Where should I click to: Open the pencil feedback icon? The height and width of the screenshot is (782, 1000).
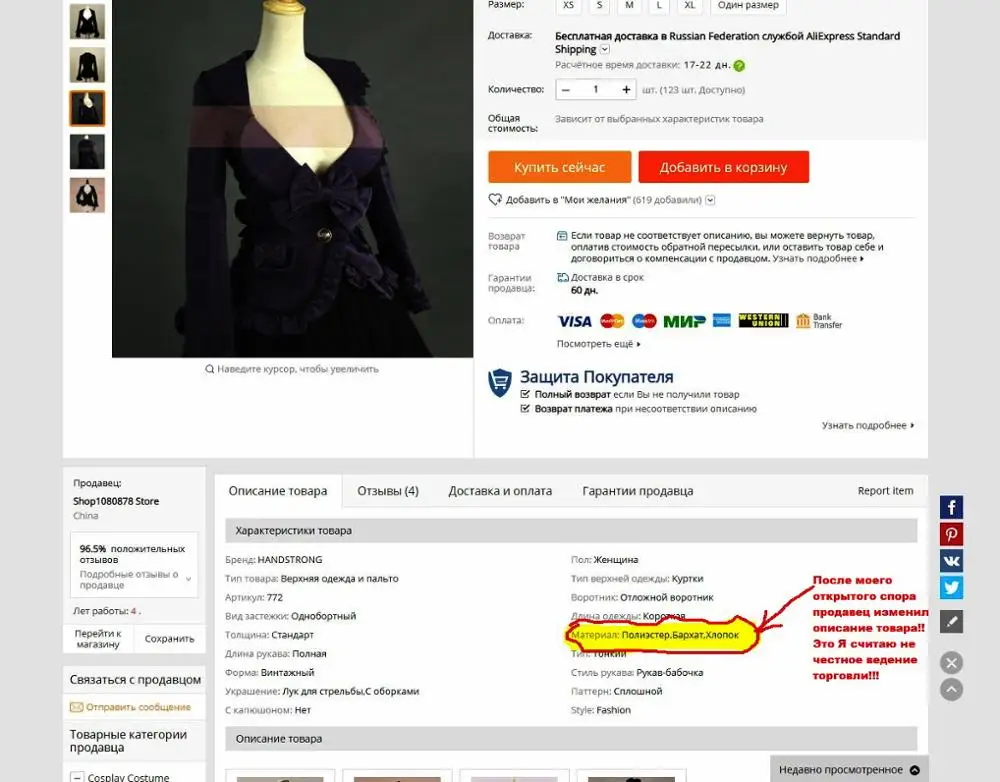click(951, 622)
